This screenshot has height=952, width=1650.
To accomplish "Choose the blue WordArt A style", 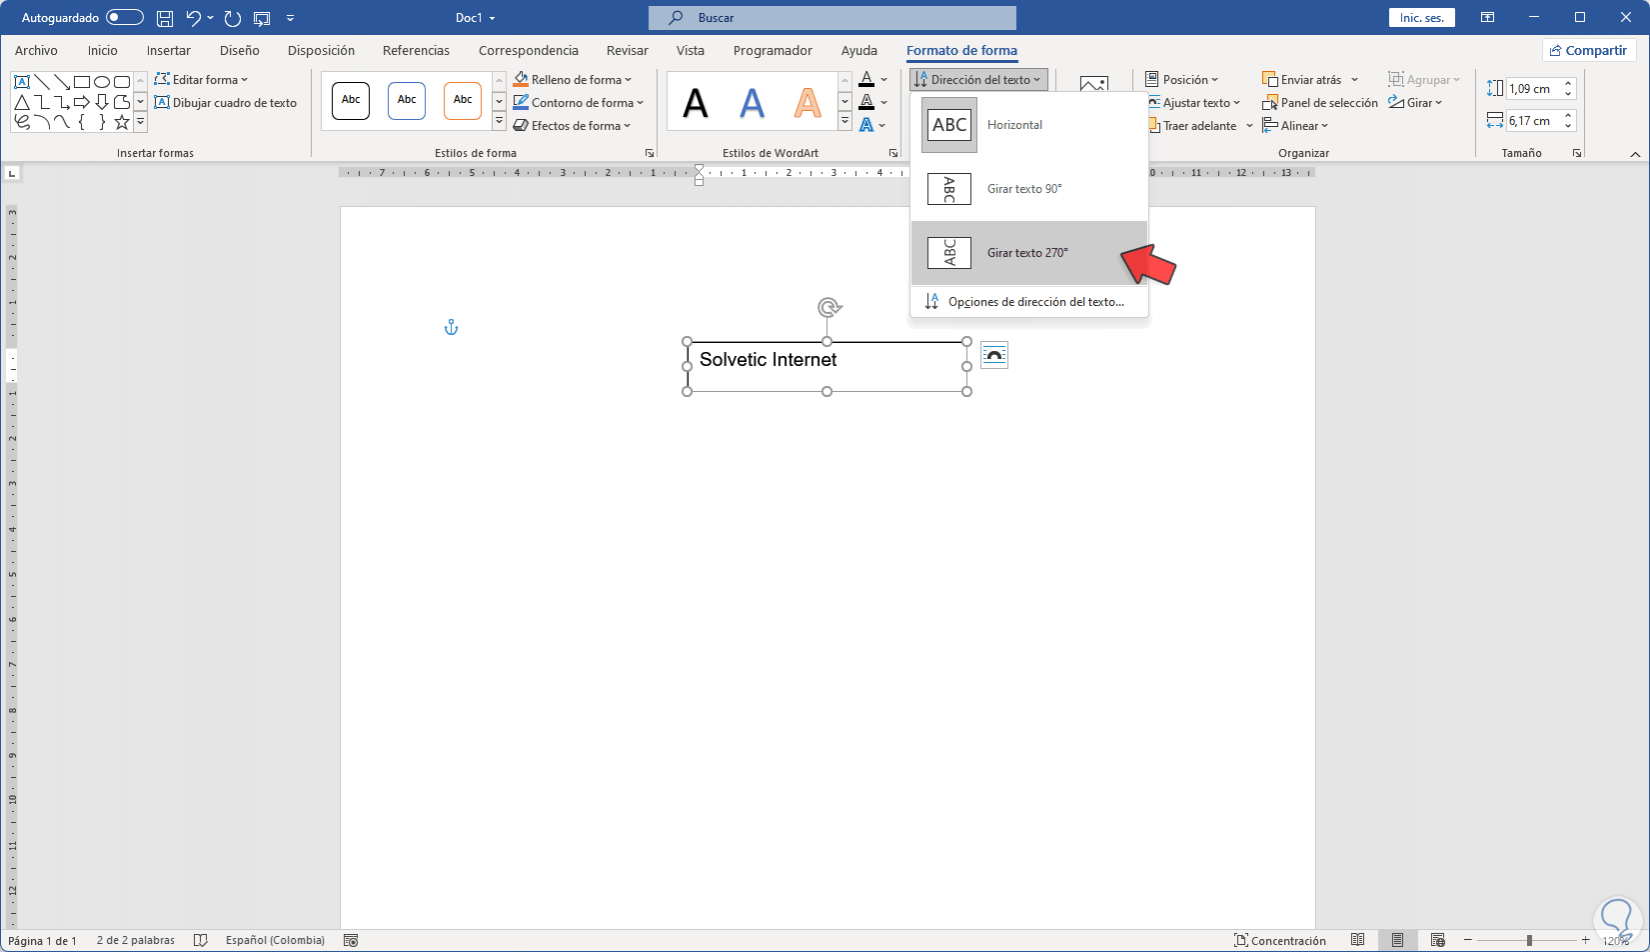I will 751,101.
